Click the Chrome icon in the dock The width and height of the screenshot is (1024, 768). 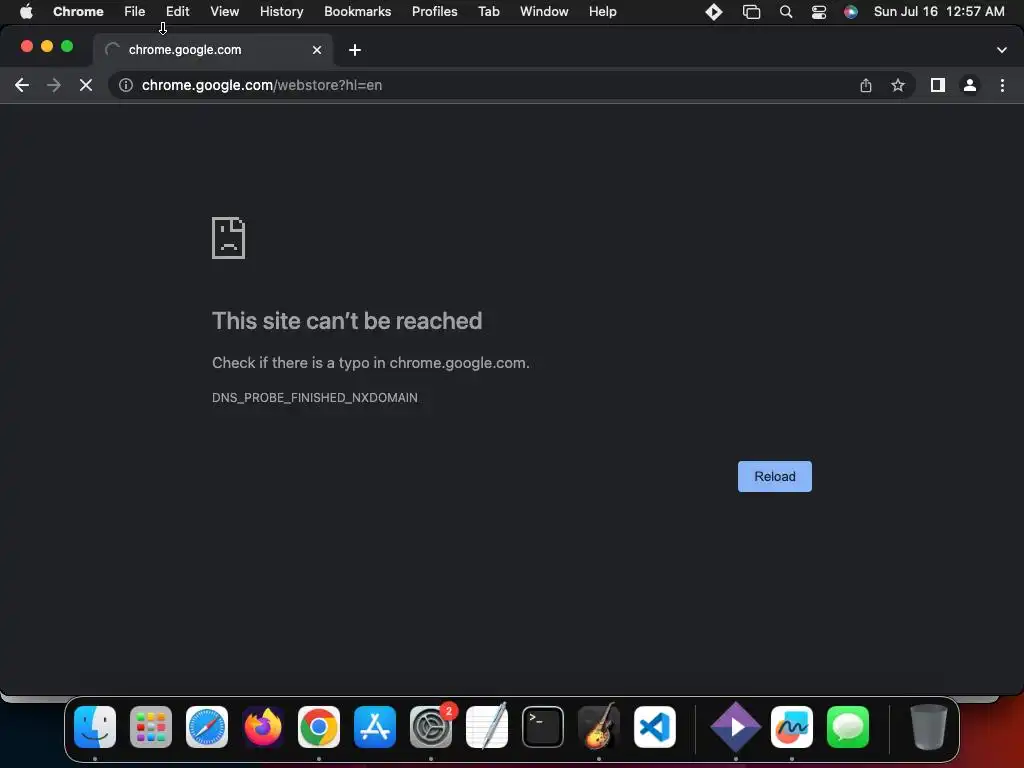(319, 727)
